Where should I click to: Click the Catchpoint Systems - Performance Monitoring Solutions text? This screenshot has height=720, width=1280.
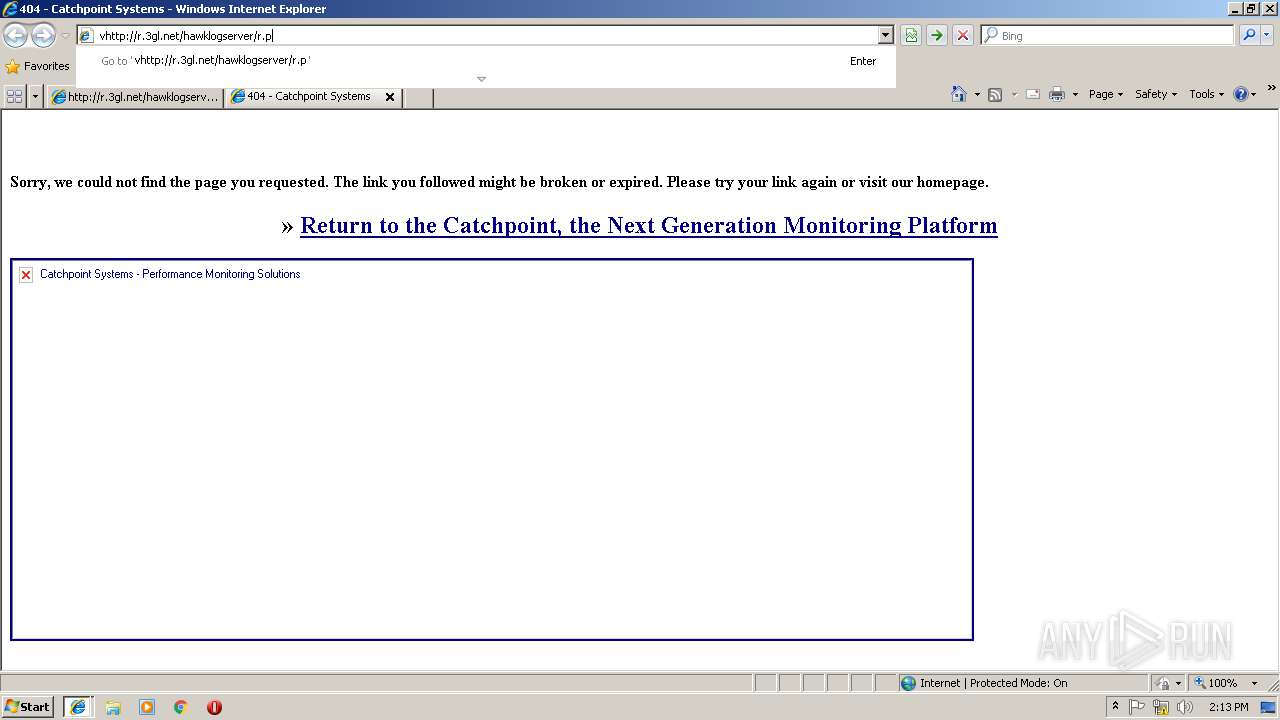click(170, 274)
